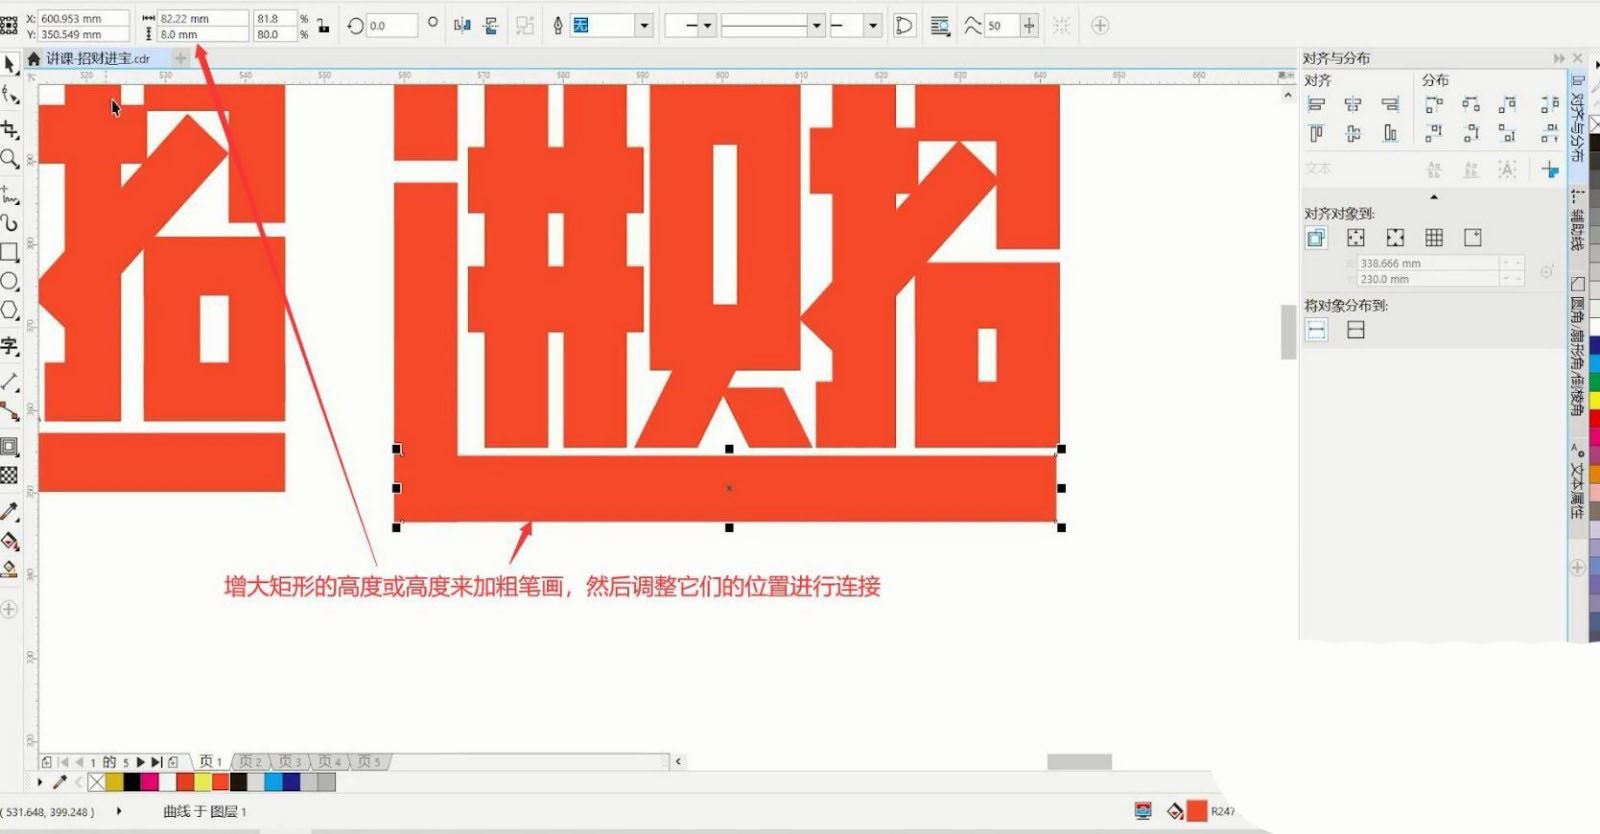
Task: Click the Align Right icon in docker
Action: point(1390,104)
